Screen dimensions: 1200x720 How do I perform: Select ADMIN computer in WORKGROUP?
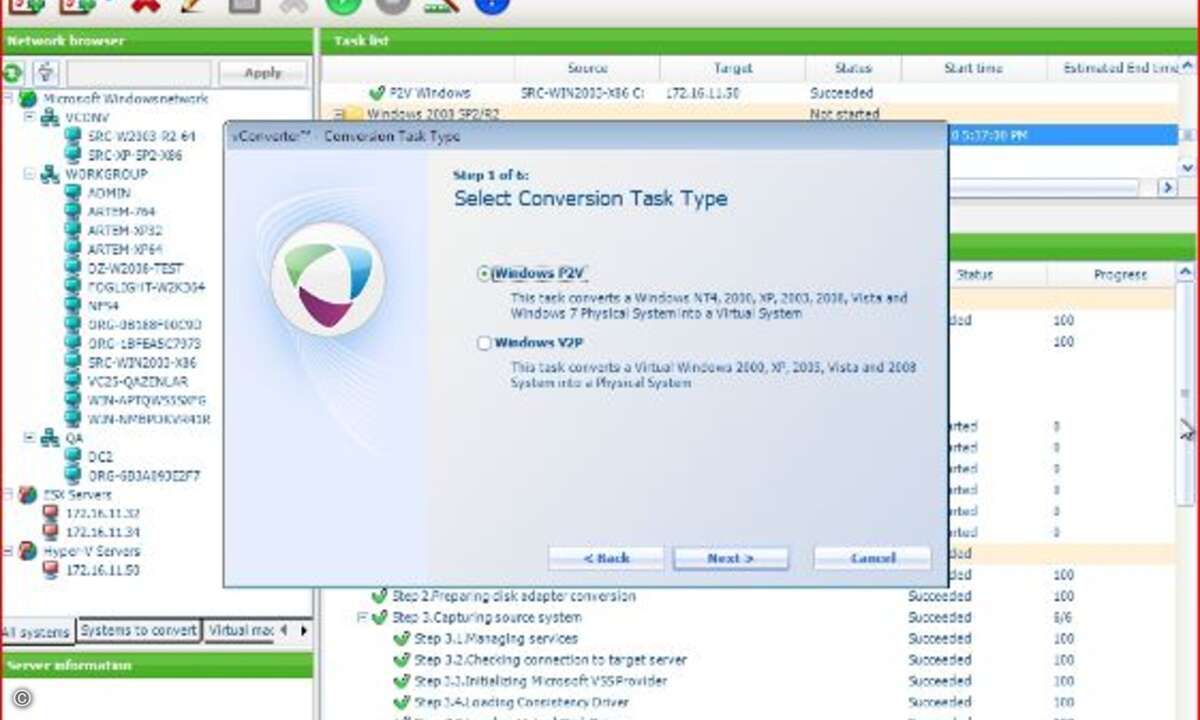(x=109, y=193)
